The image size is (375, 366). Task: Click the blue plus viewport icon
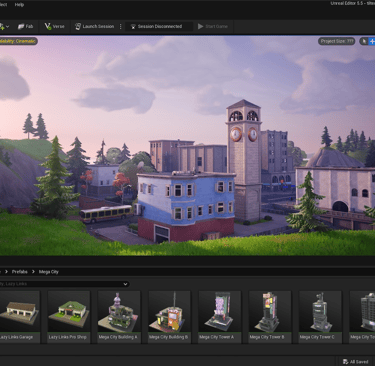pos(372,41)
